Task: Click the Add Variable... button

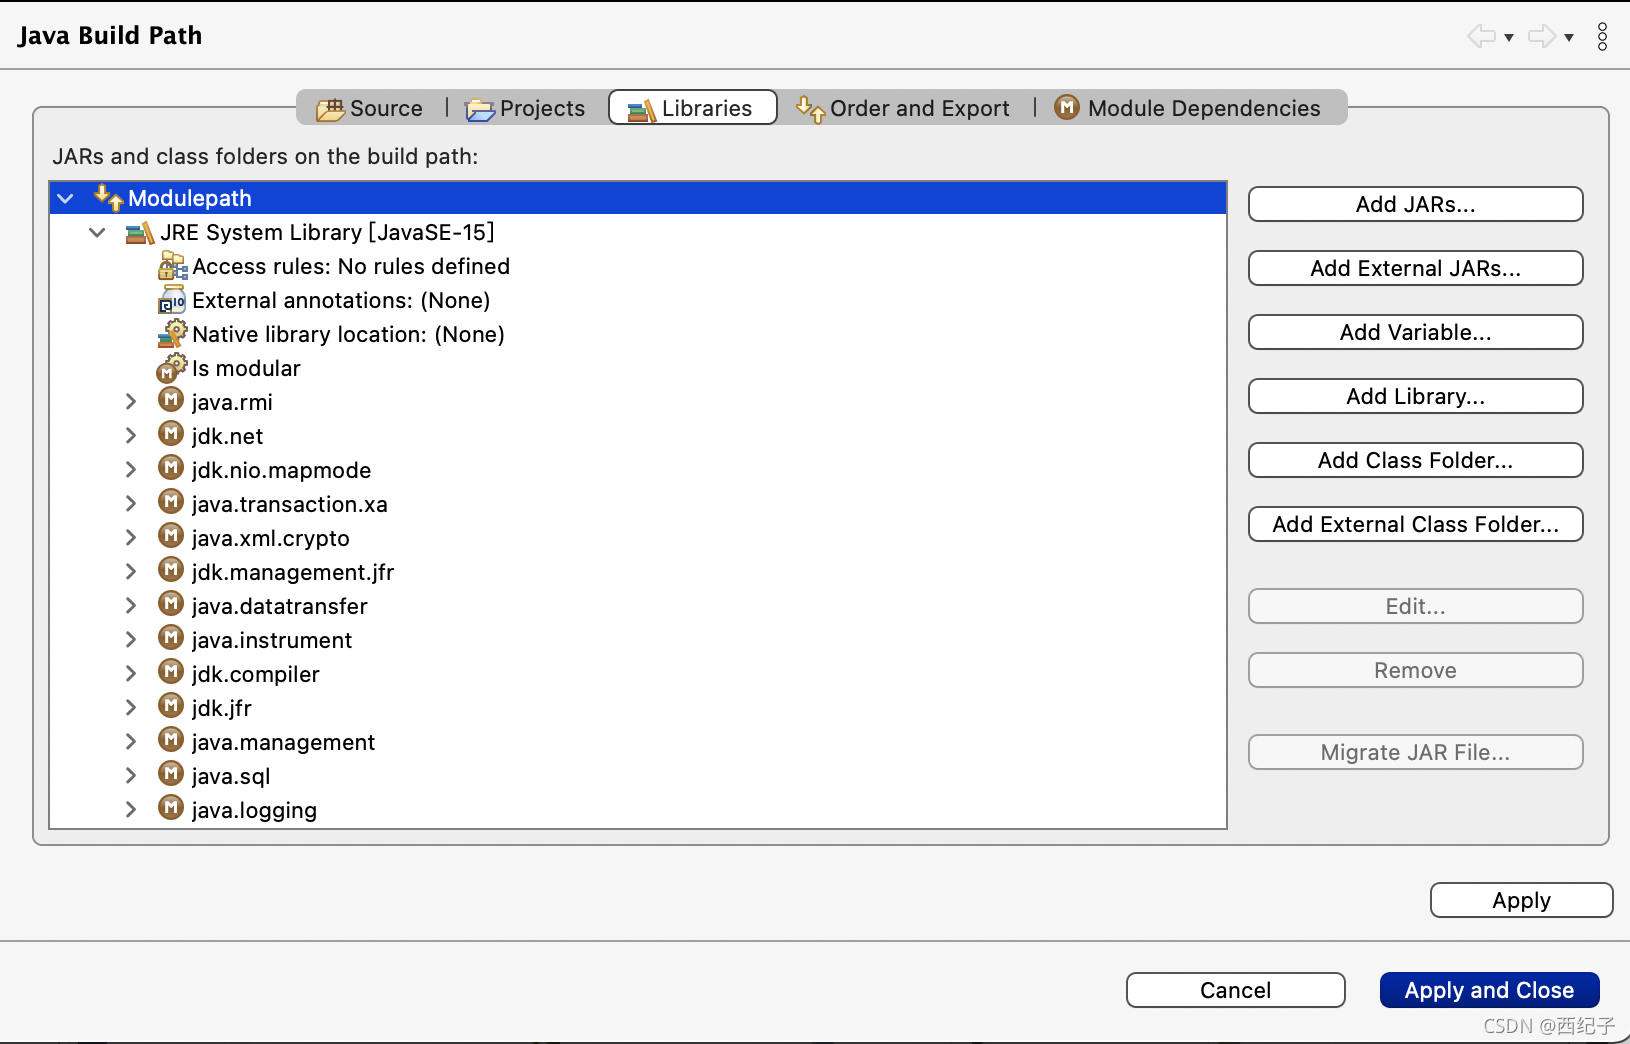Action: click(1415, 332)
